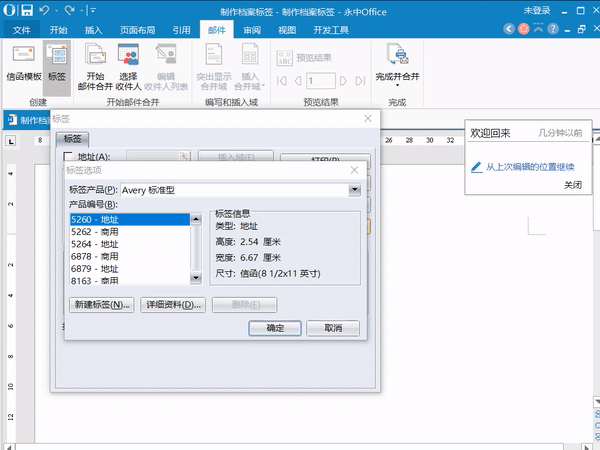This screenshot has width=600, height=450.
Task: Select list item 5260 - 地址
Action: point(130,219)
